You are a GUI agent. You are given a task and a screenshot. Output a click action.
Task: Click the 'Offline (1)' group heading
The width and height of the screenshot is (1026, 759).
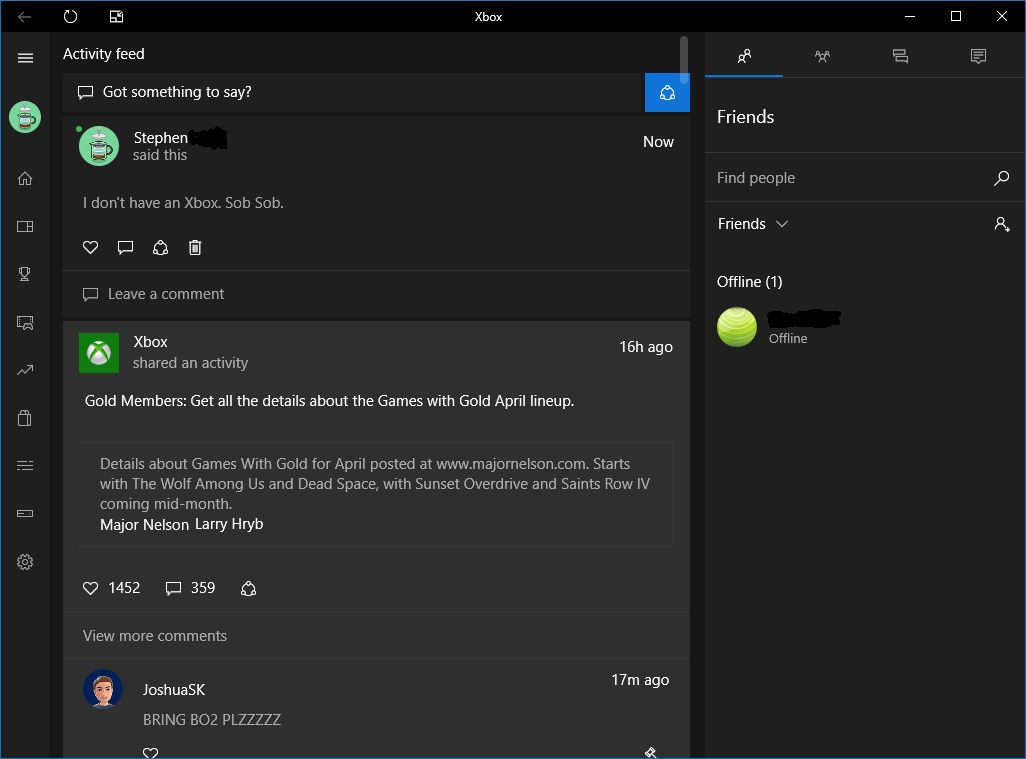[x=749, y=282]
